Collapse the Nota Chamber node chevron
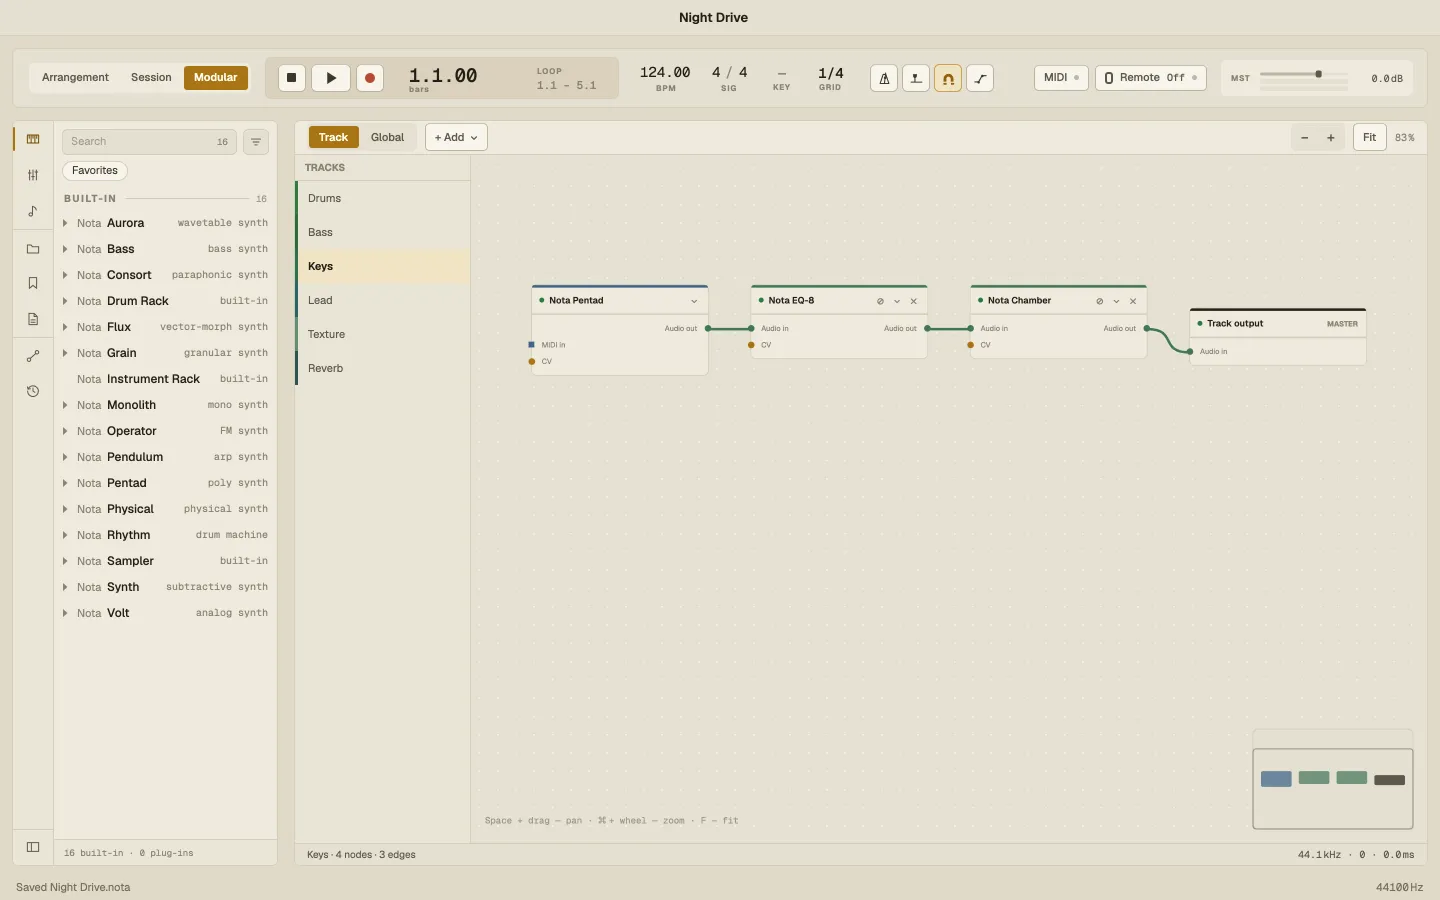 pyautogui.click(x=1116, y=301)
